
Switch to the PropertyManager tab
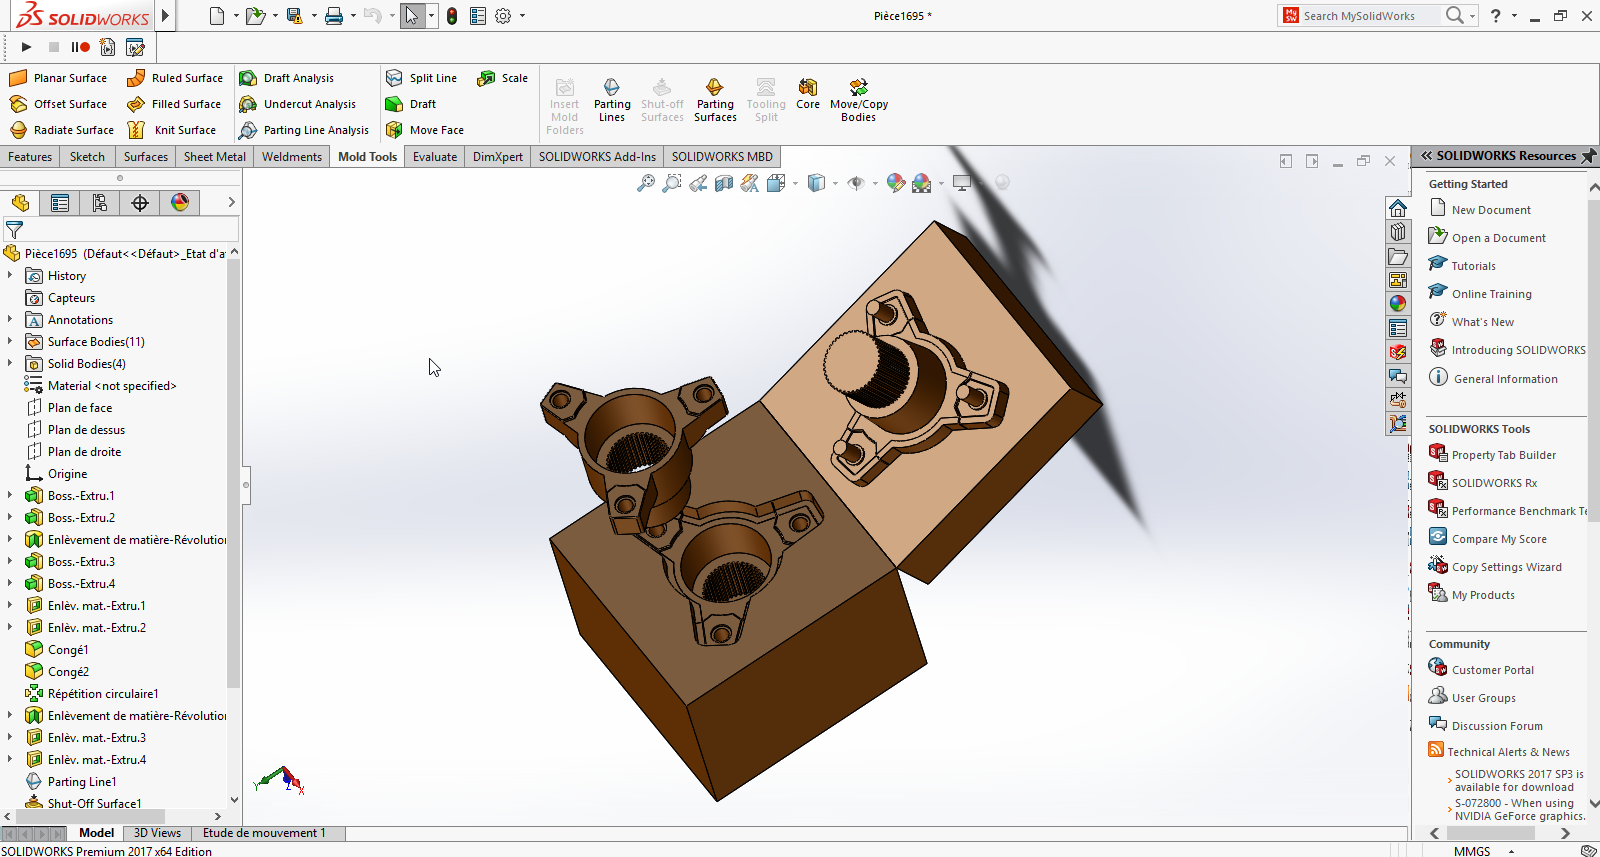point(60,203)
